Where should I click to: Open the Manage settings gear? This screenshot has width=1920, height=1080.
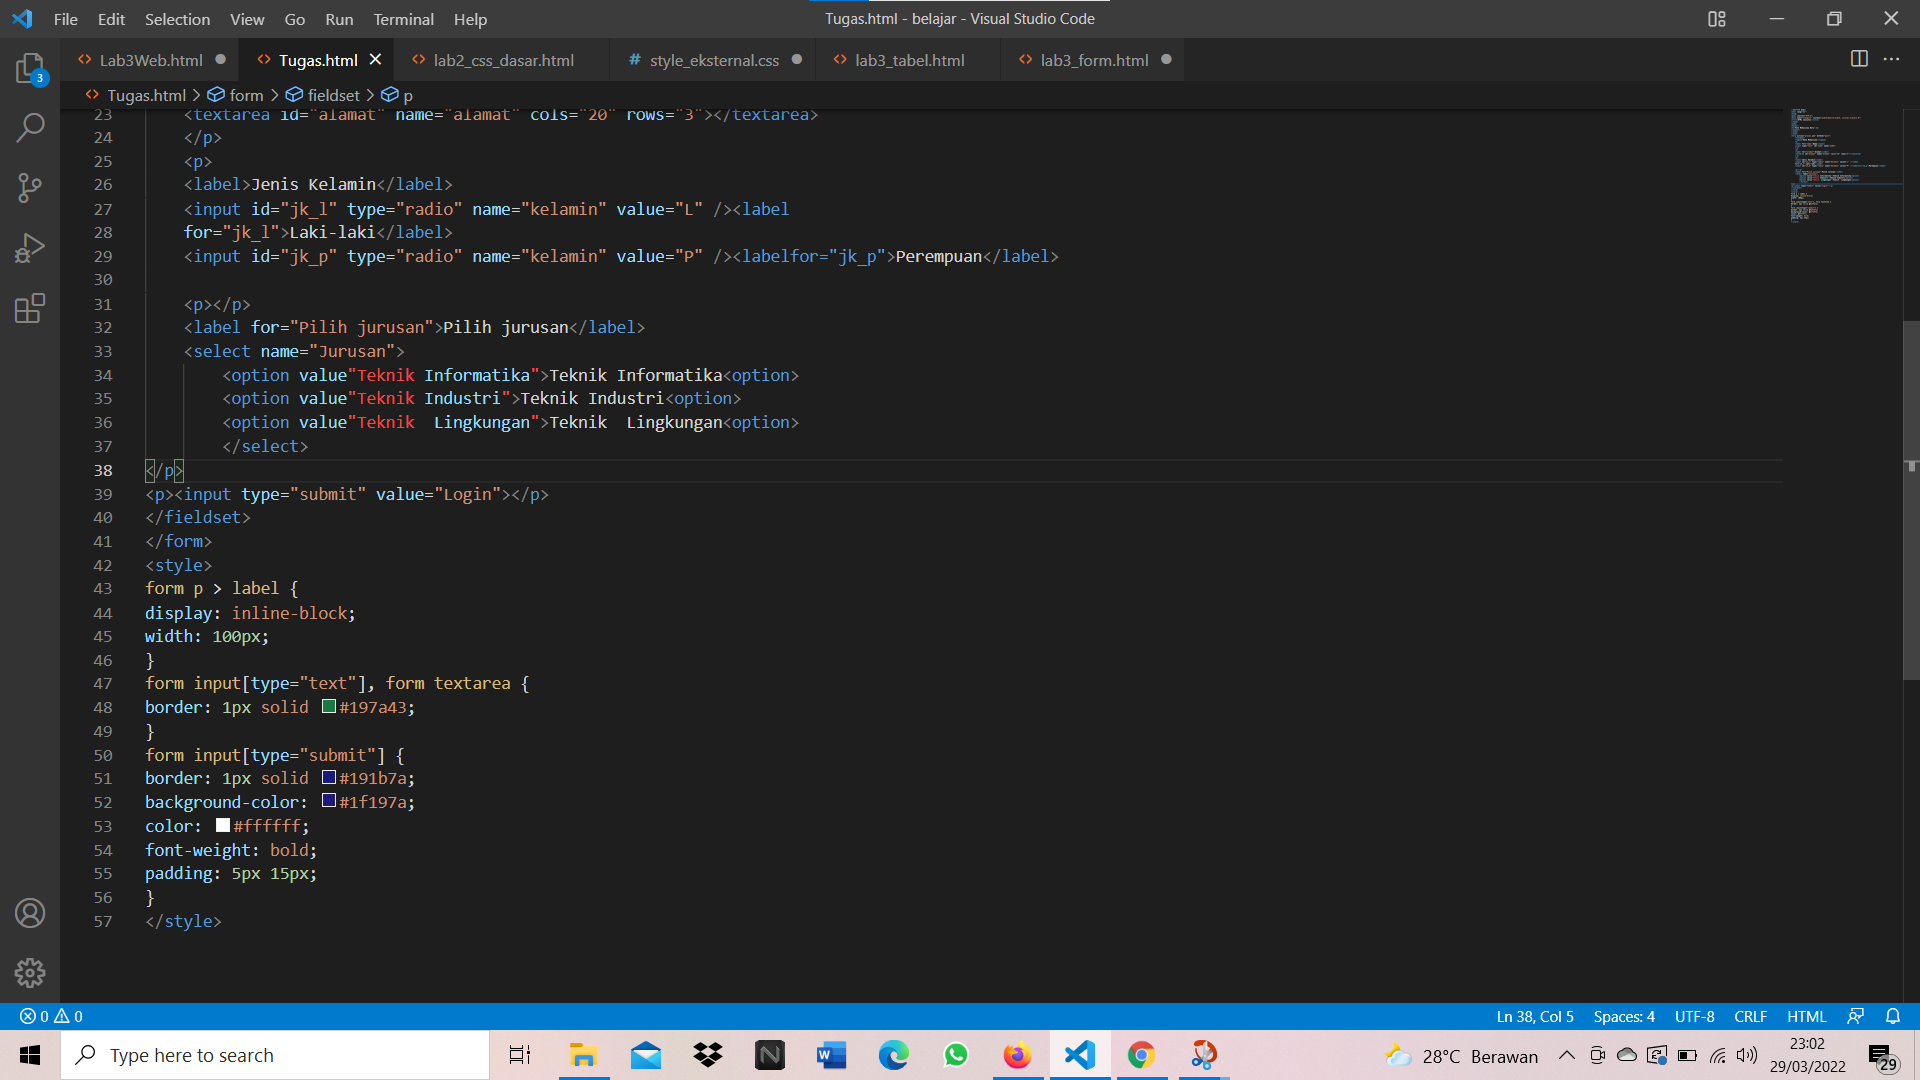pos(30,972)
